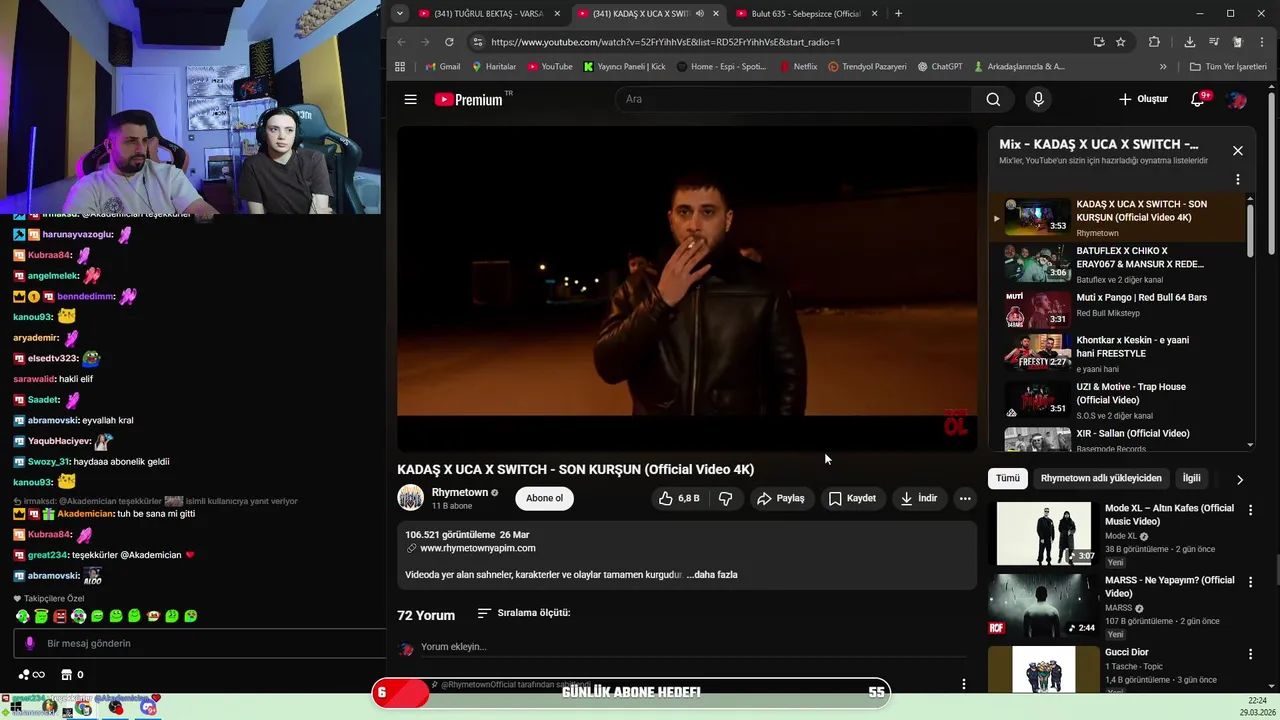The image size is (1280, 720).
Task: Close the Mix playlist panel
Action: coord(1238,151)
